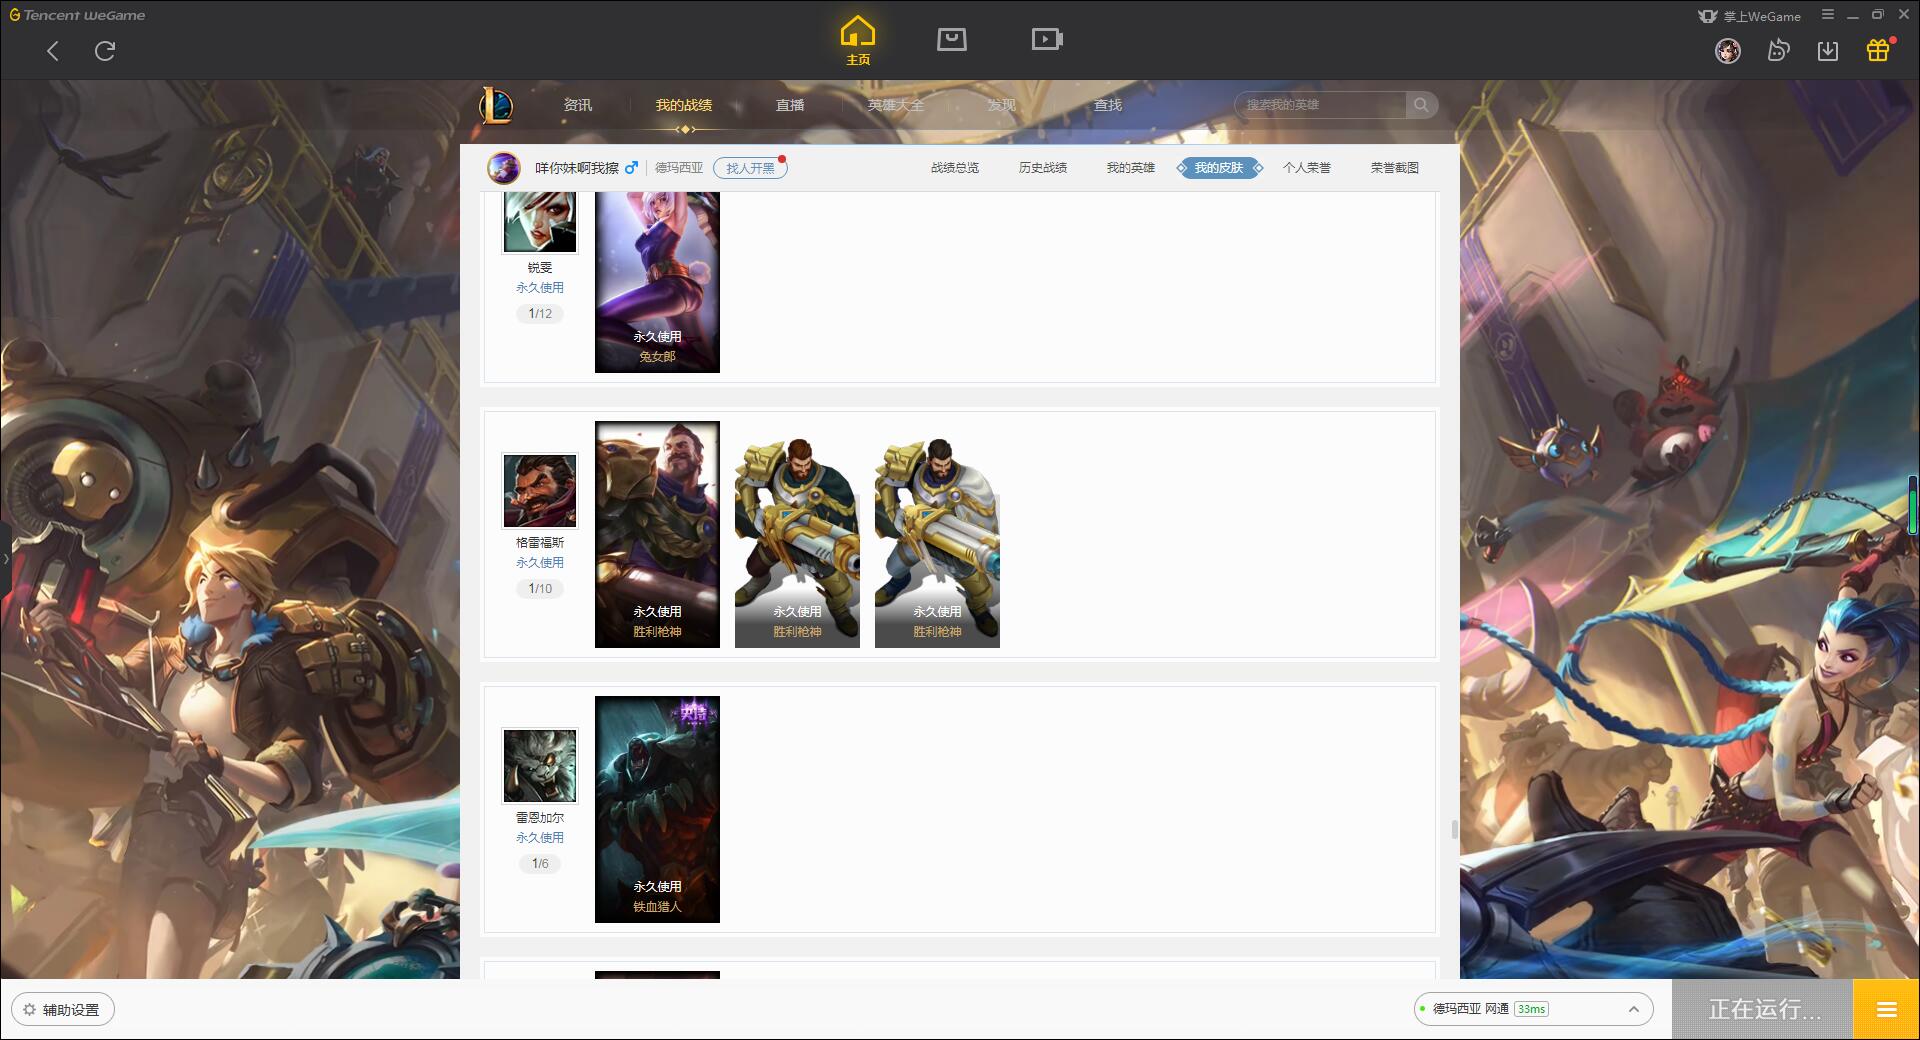The image size is (1920, 1040).
Task: Switch to 直播 tab
Action: (790, 105)
